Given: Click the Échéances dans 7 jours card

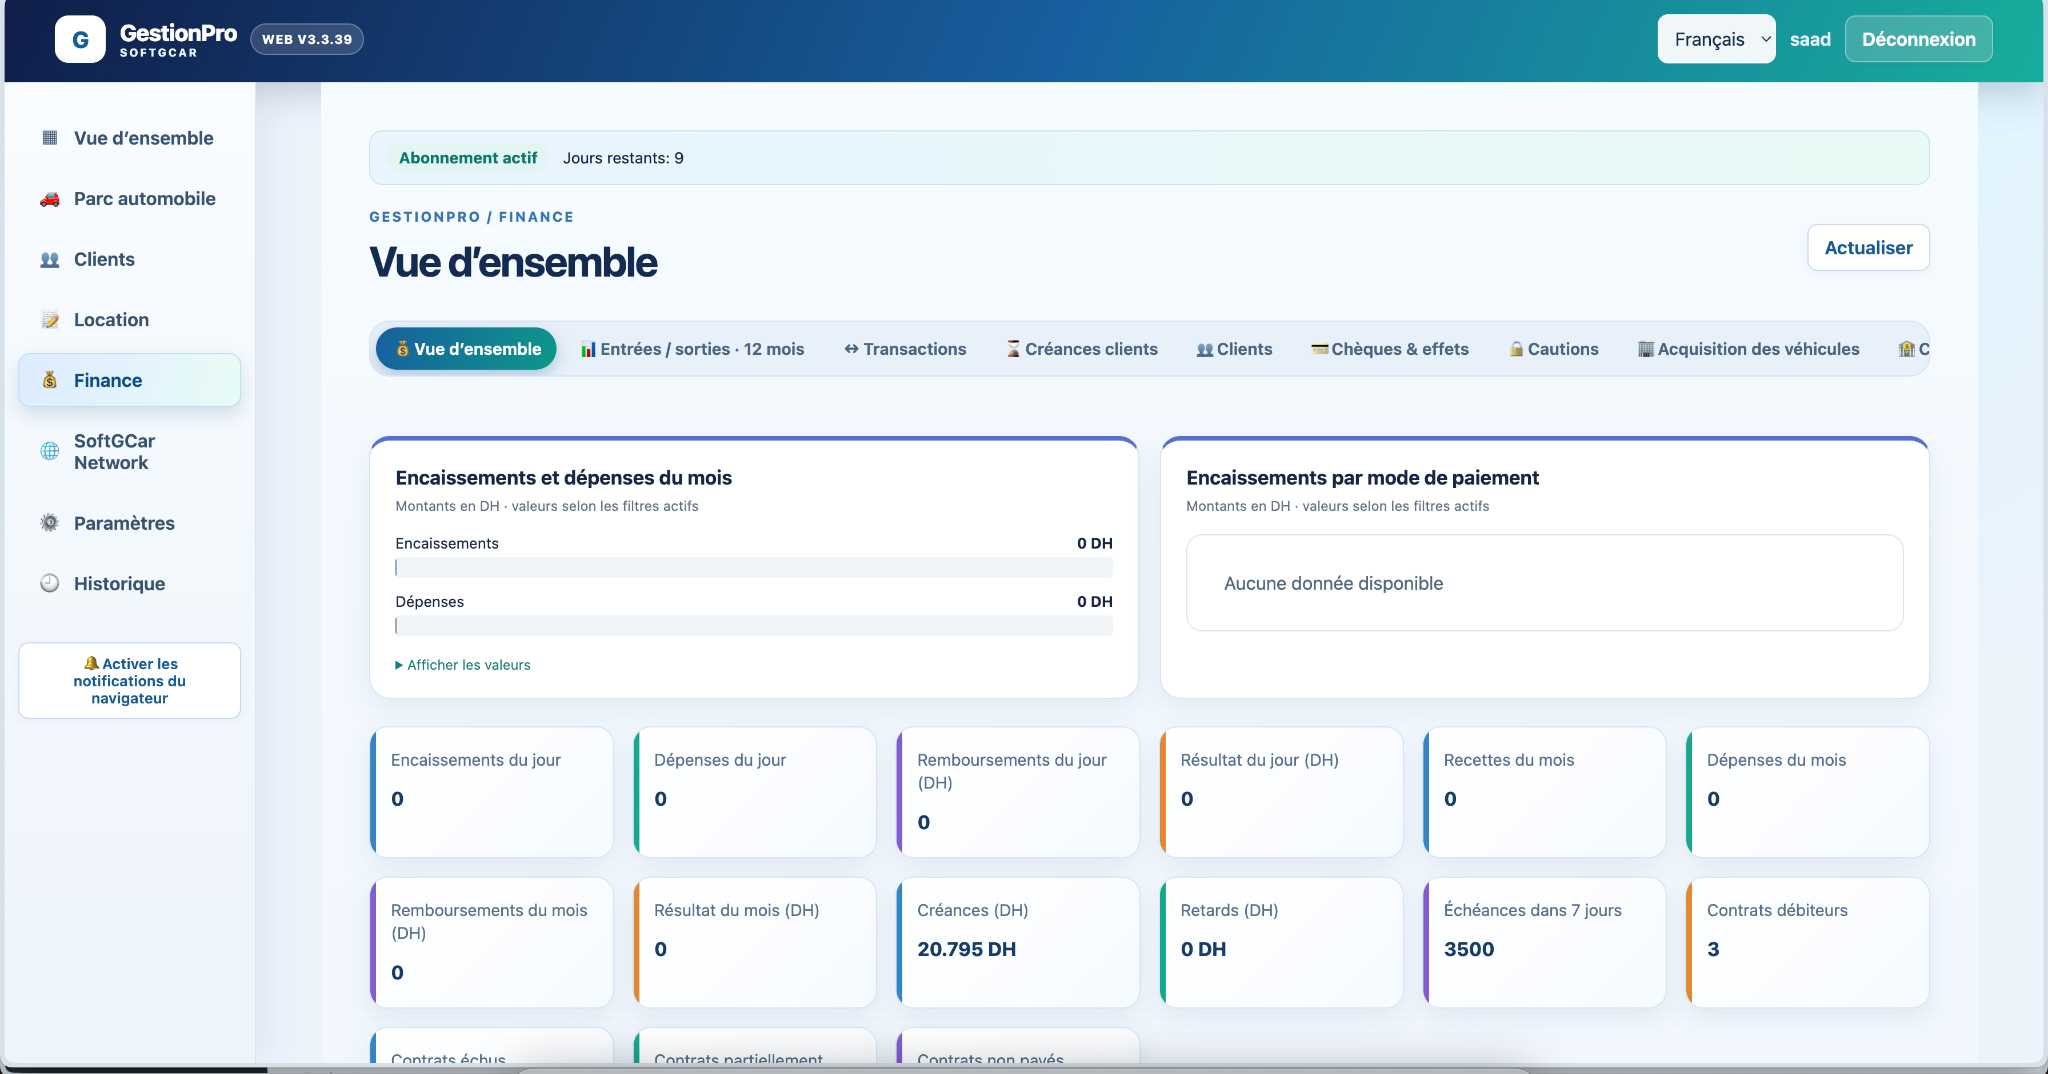Looking at the screenshot, I should click(x=1544, y=942).
